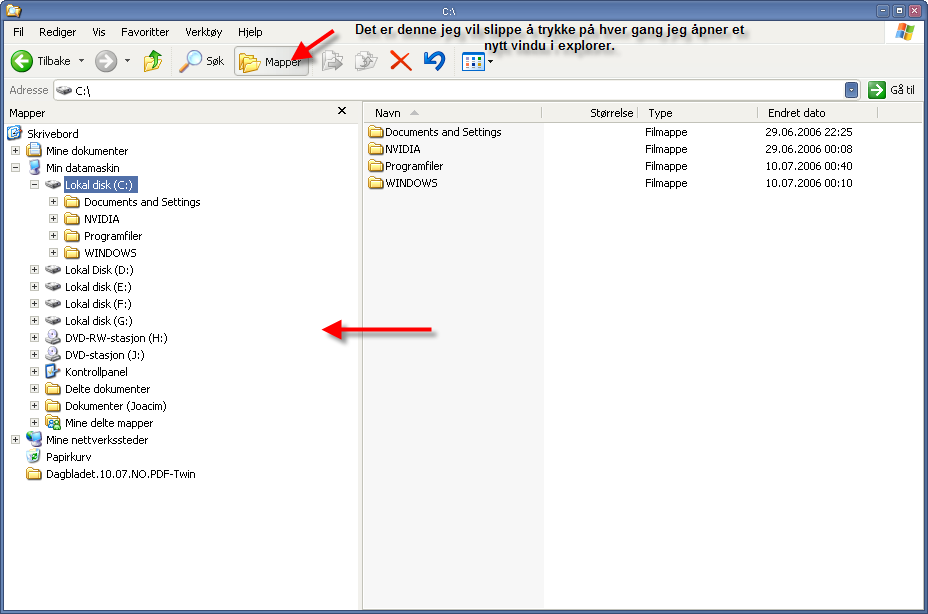Viewport: 928px width, 614px height.
Task: Open the Tilbake history dropdown arrow
Action: [82, 61]
